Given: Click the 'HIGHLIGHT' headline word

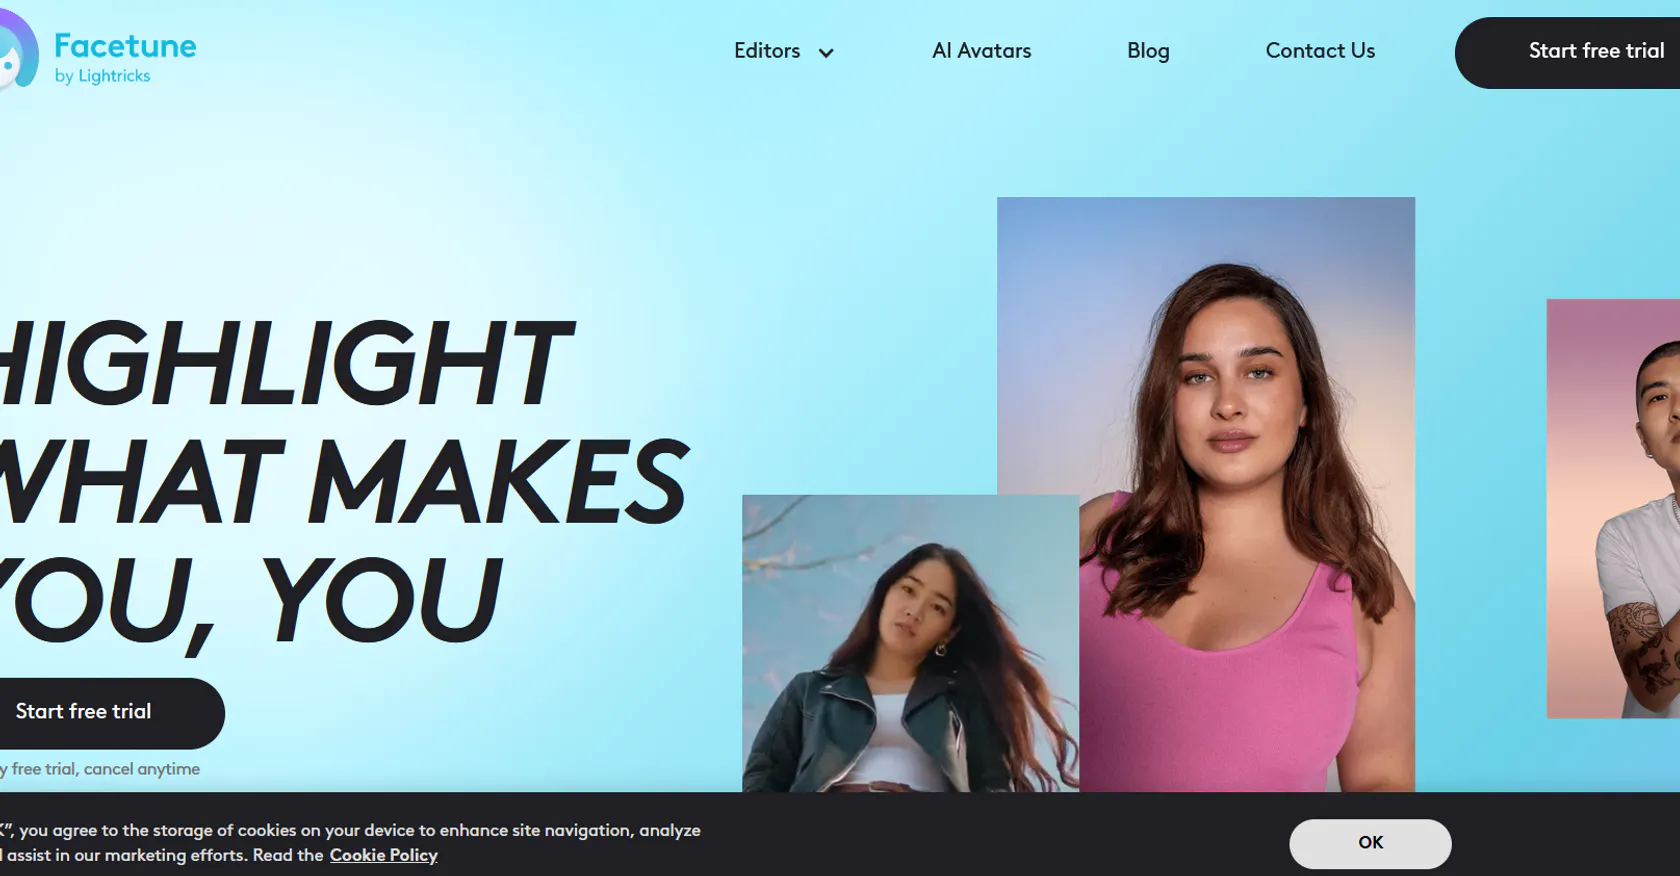Looking at the screenshot, I should [x=287, y=364].
